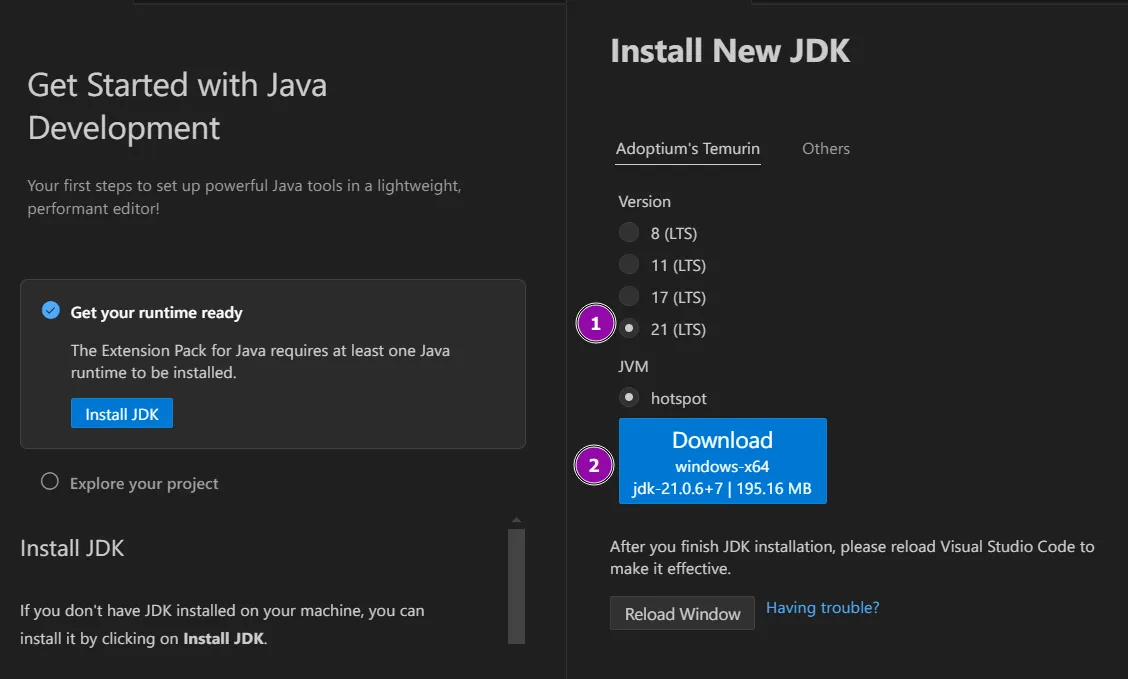Click the empty circle beside Explore your project
1128x679 pixels.
[x=50, y=482]
